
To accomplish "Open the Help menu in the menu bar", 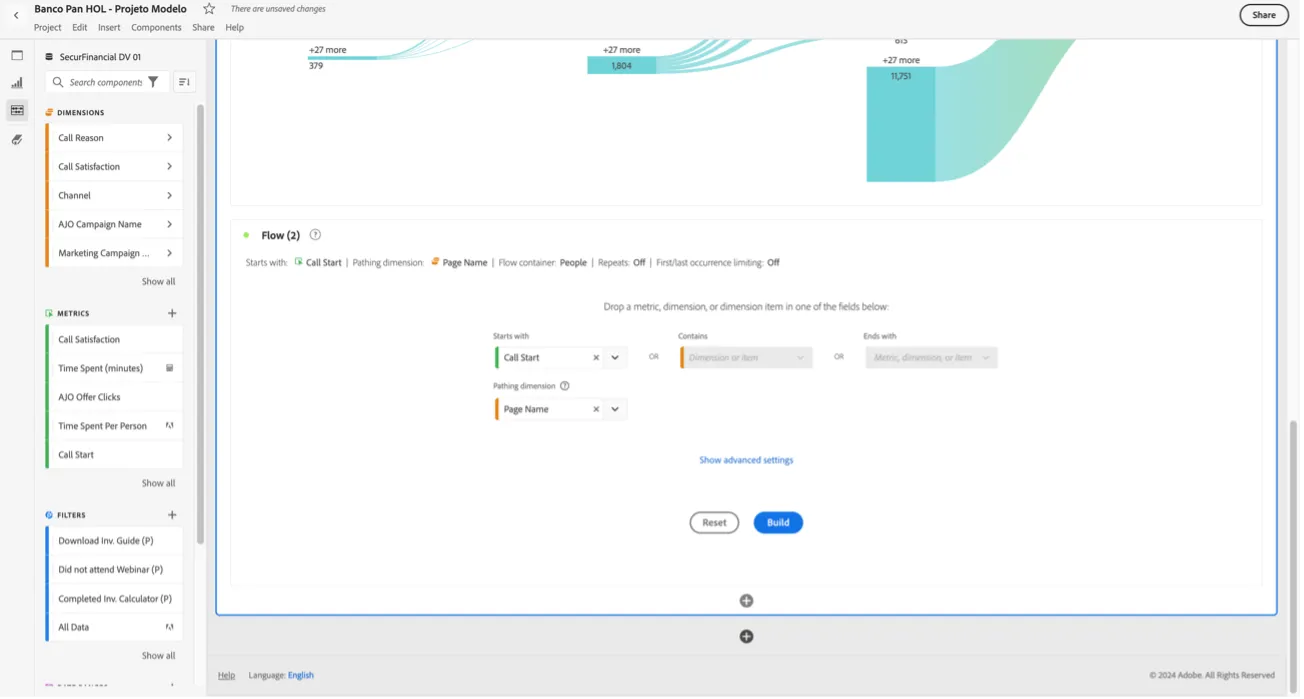I will pyautogui.click(x=234, y=27).
